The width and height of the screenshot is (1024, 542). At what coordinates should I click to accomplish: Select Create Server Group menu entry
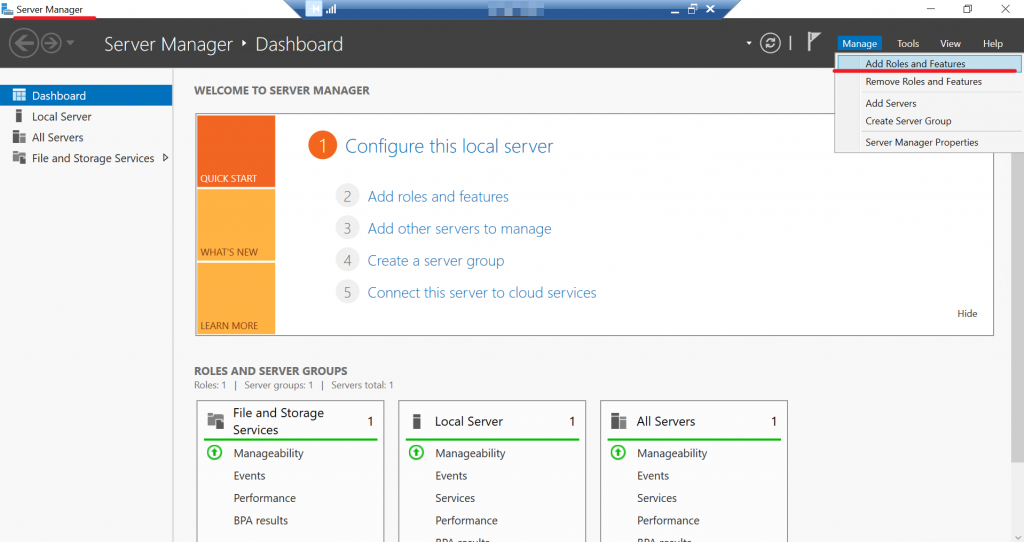coord(929,121)
